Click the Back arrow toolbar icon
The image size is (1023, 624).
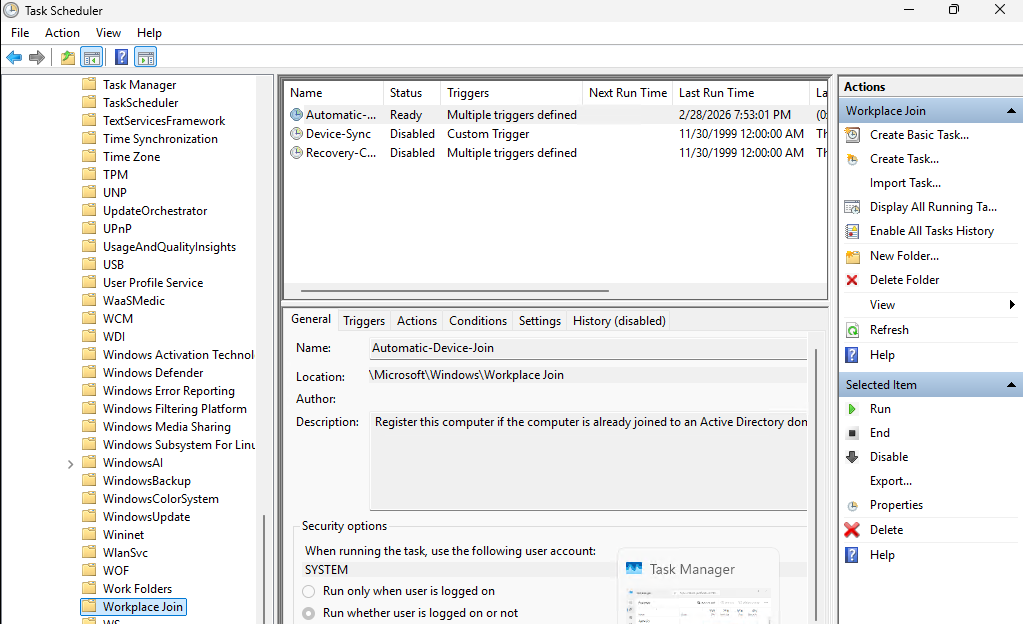tap(14, 57)
